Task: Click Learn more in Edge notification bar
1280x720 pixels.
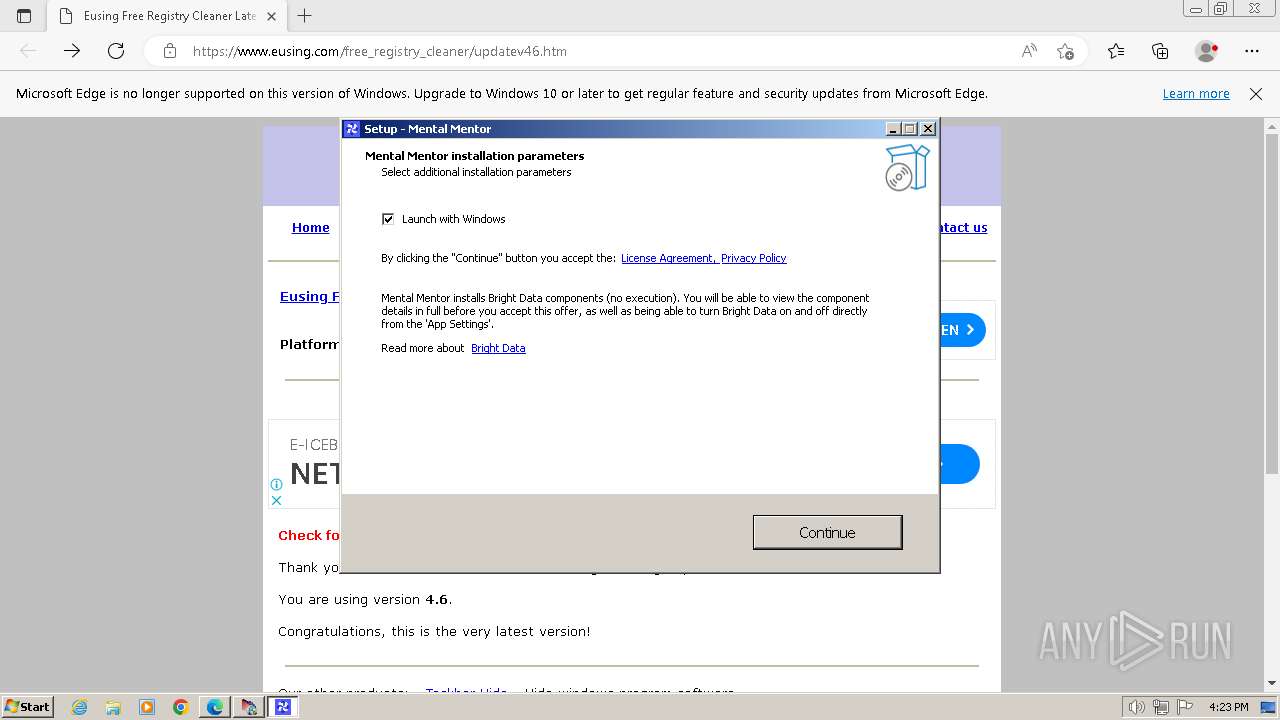Action: 1196,94
